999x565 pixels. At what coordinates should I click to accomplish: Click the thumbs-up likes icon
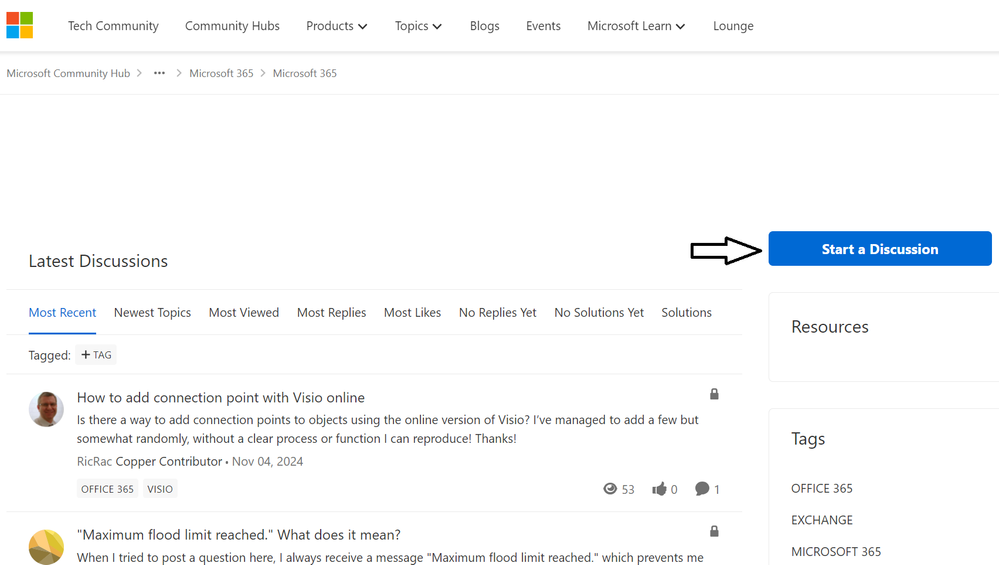click(x=659, y=489)
